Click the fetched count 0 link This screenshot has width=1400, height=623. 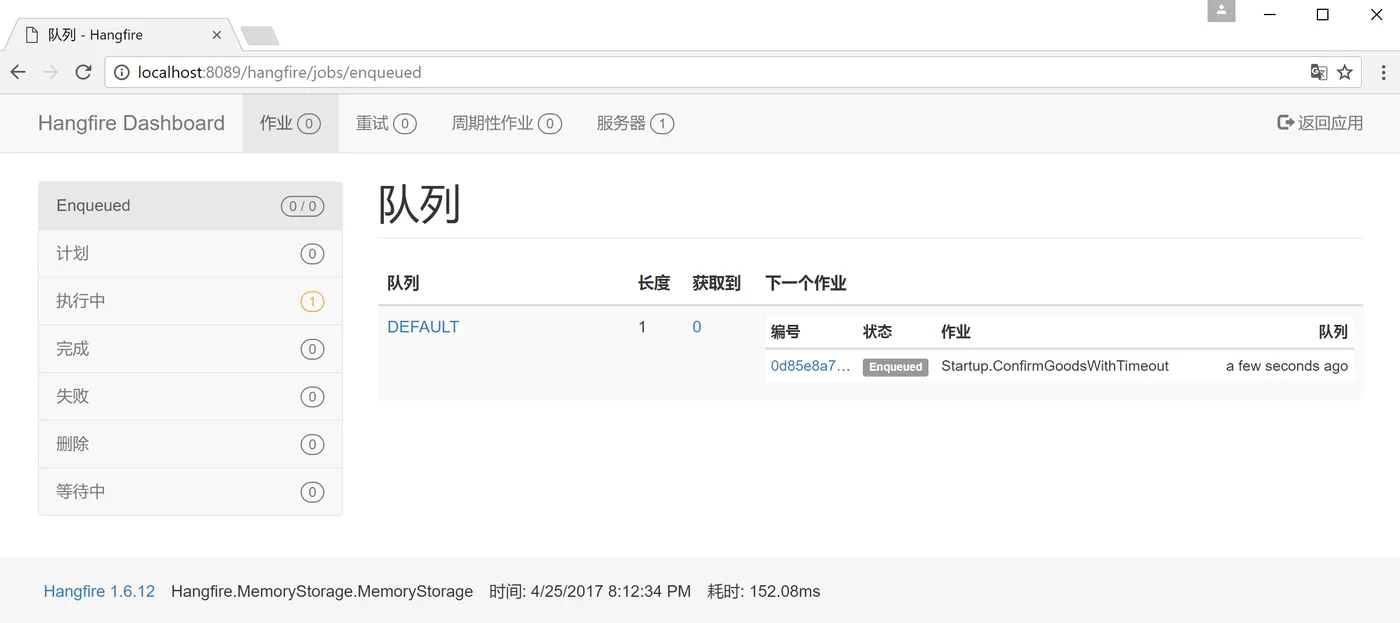(697, 327)
